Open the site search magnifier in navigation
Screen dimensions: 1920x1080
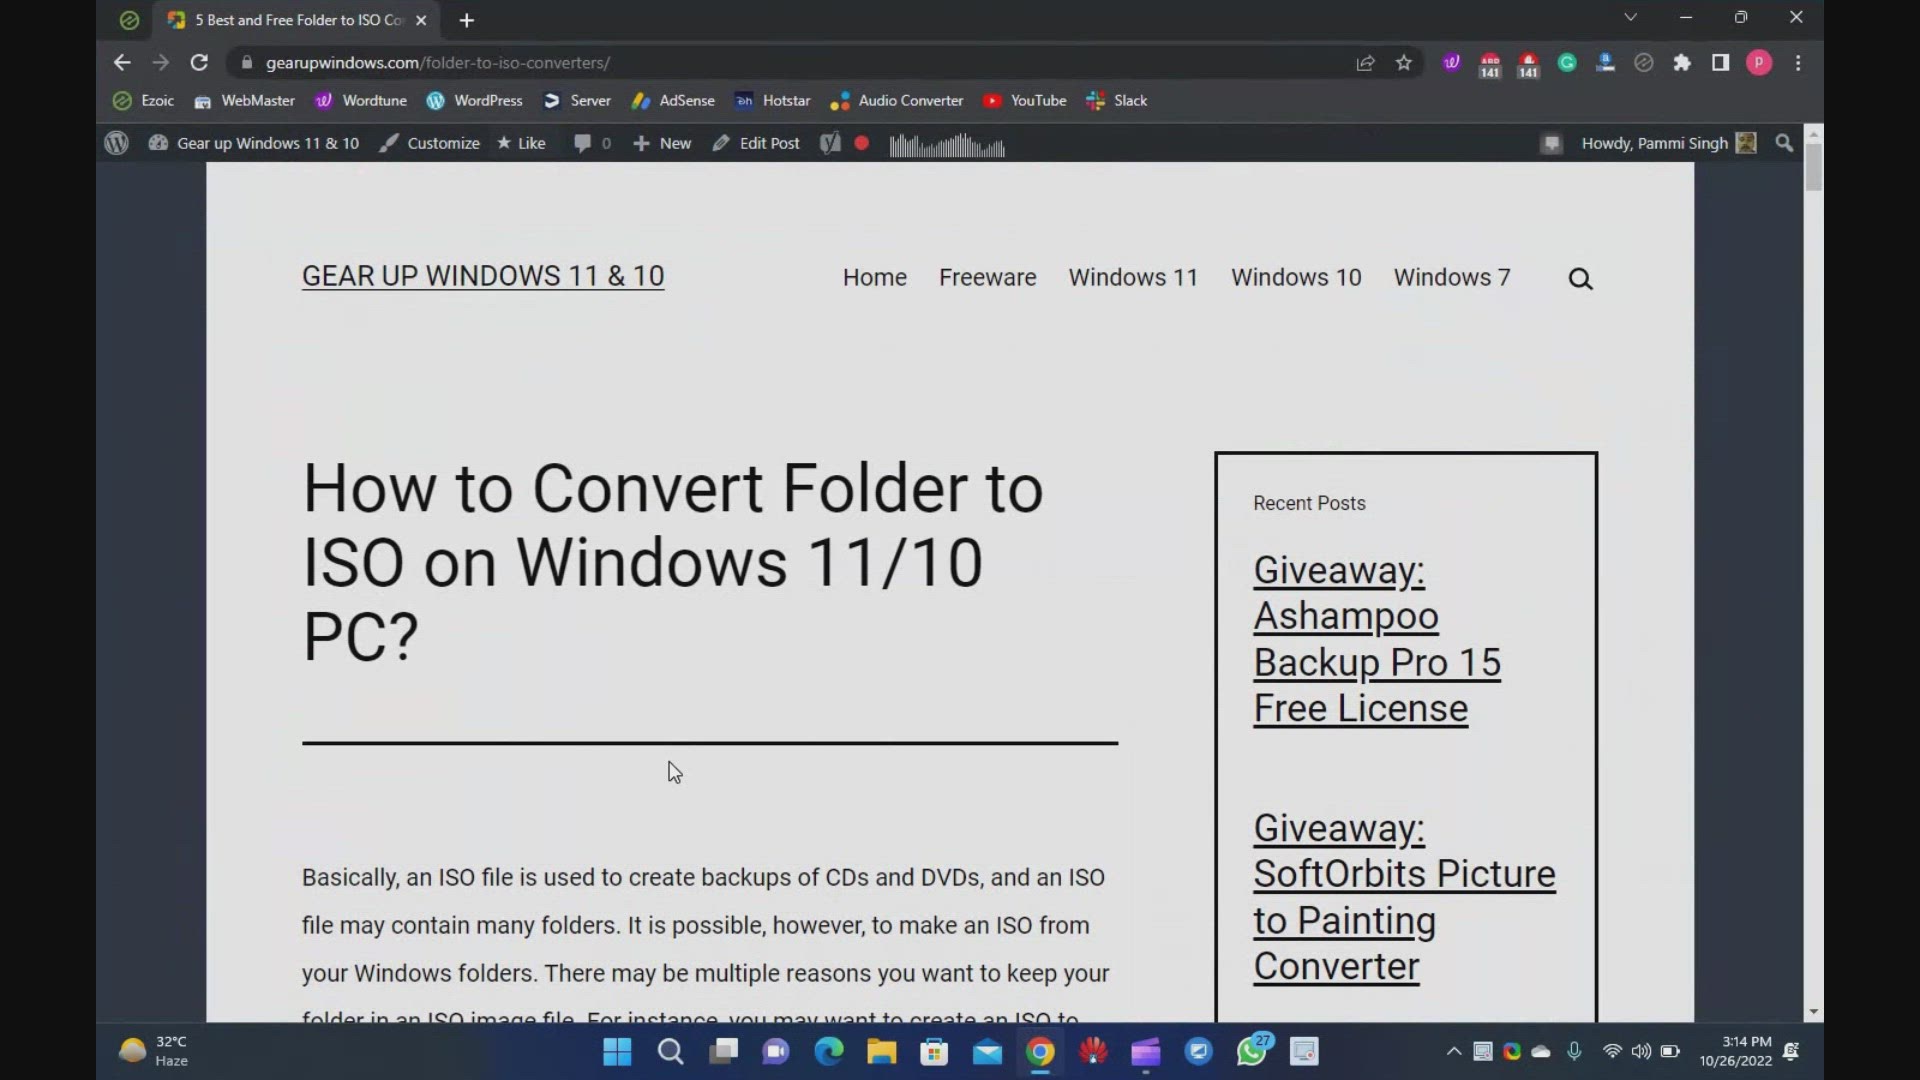pos(1580,279)
